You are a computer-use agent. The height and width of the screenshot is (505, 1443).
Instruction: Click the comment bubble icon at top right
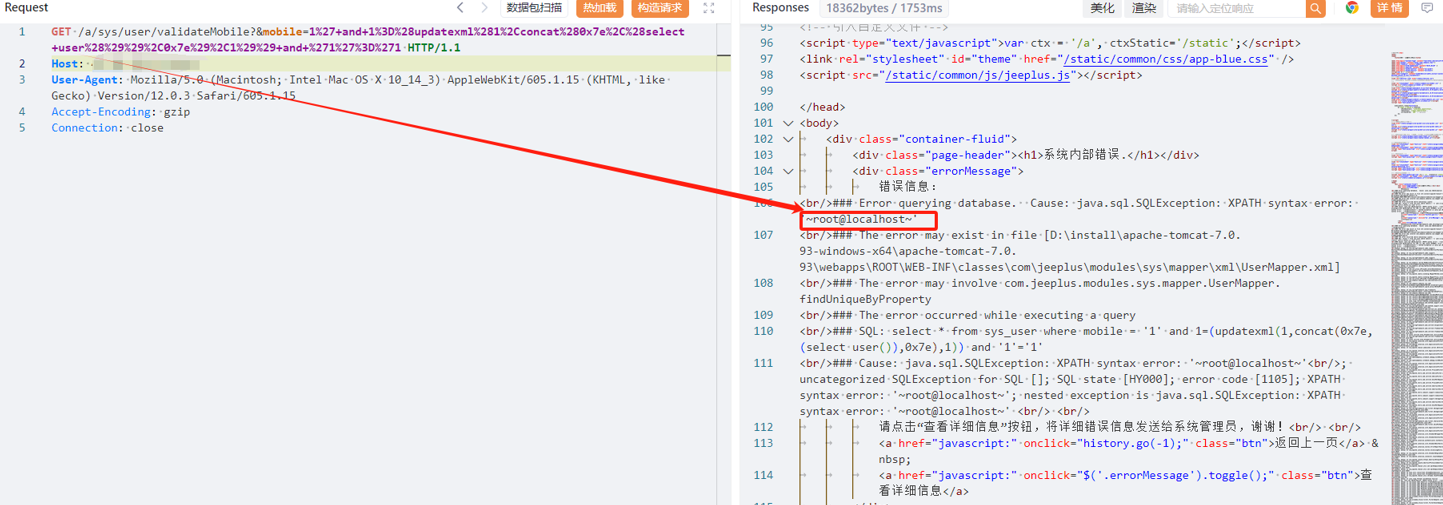point(1427,8)
